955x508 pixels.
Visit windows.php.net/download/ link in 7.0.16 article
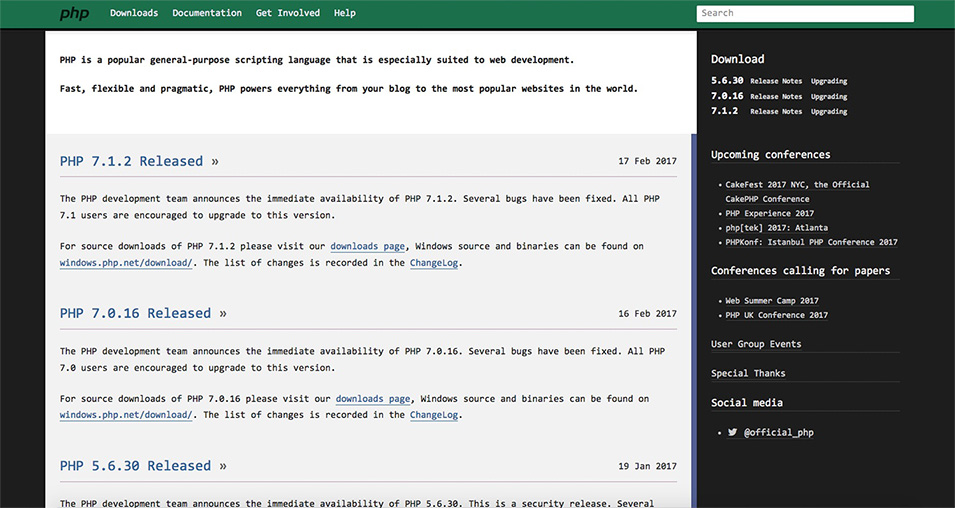pos(126,415)
